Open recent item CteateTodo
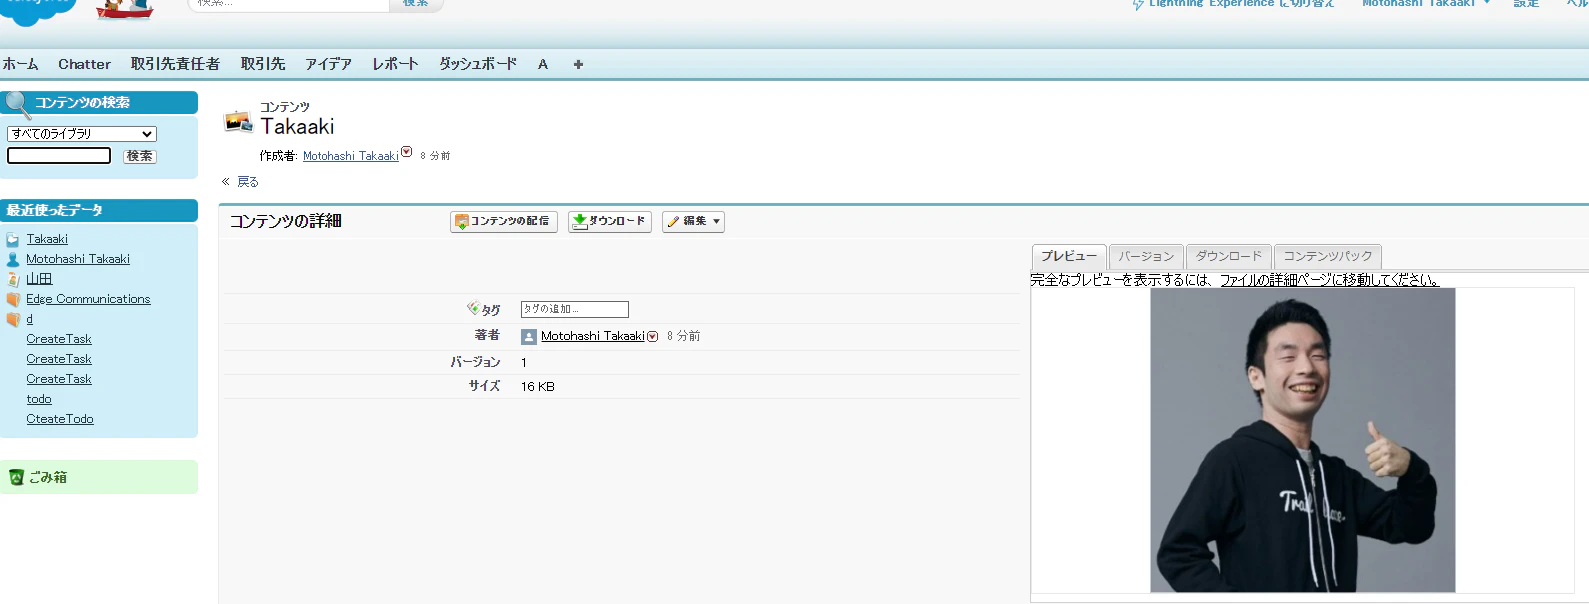1589x604 pixels. point(60,419)
